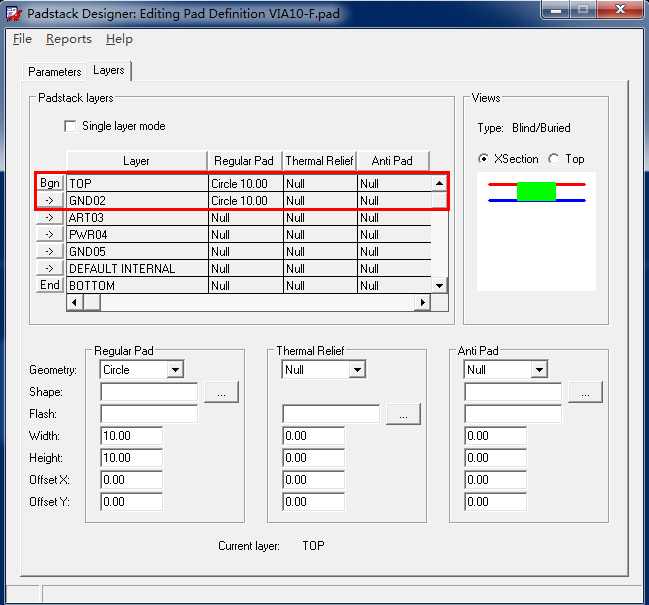This screenshot has height=605, width=649.
Task: Click the arrow button beside DEFAULT INTERNAL layer
Action: [x=50, y=268]
